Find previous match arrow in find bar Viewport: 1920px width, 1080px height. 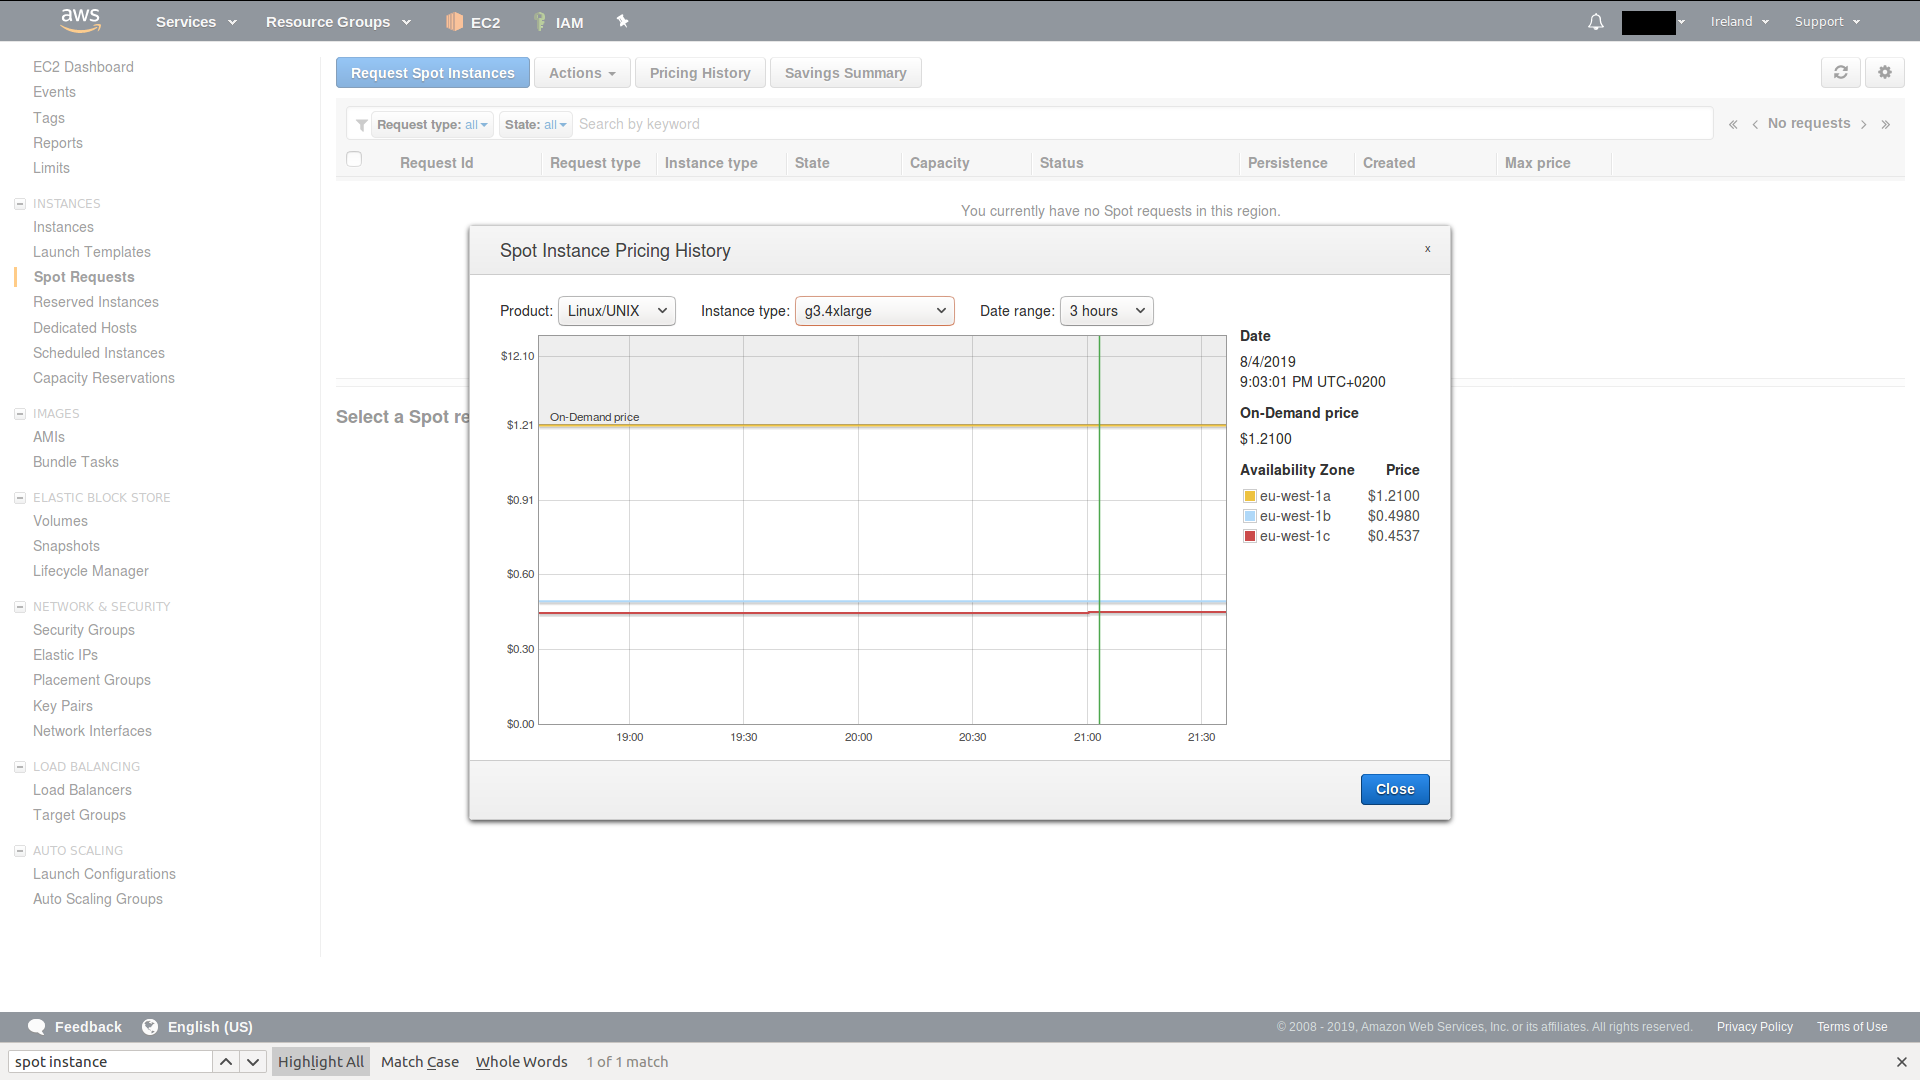pyautogui.click(x=226, y=1062)
